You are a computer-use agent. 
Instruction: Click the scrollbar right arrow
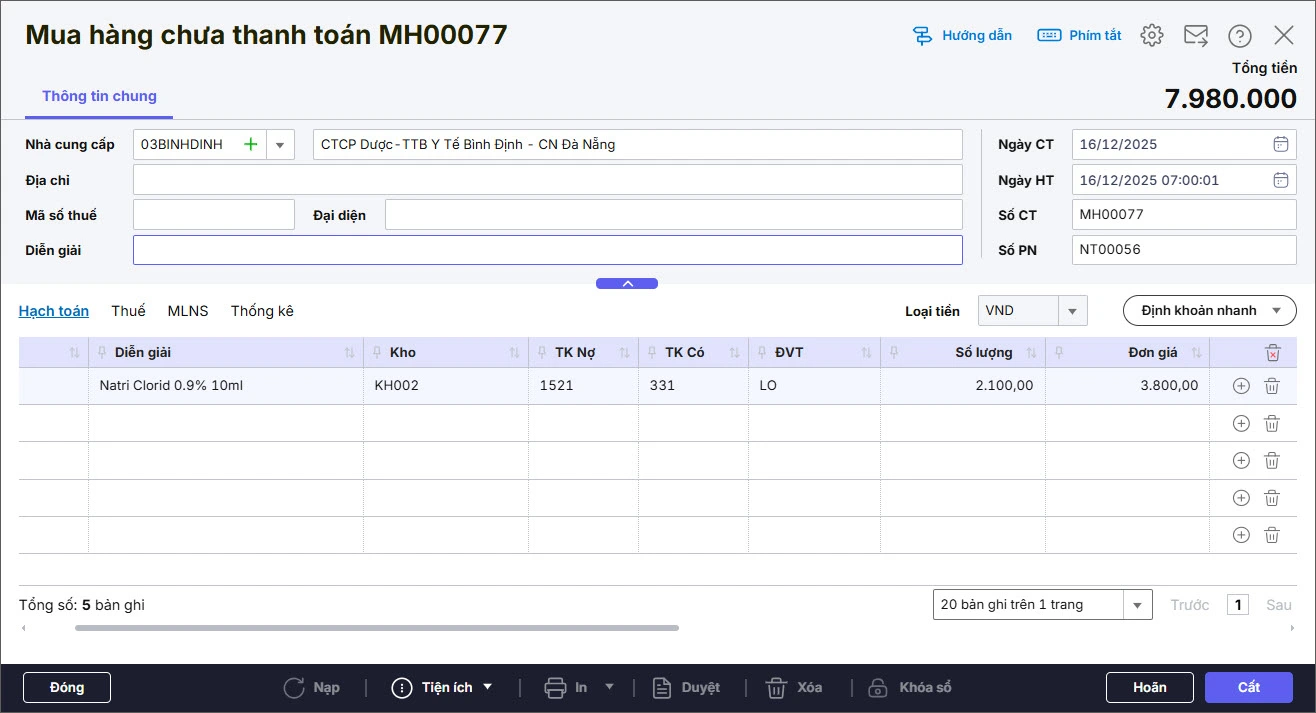(1292, 628)
